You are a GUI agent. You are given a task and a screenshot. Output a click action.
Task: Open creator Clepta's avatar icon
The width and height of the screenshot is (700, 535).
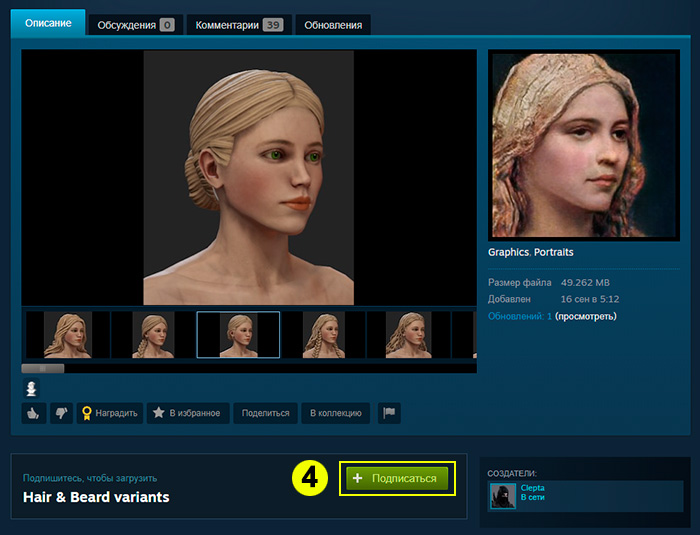click(501, 495)
